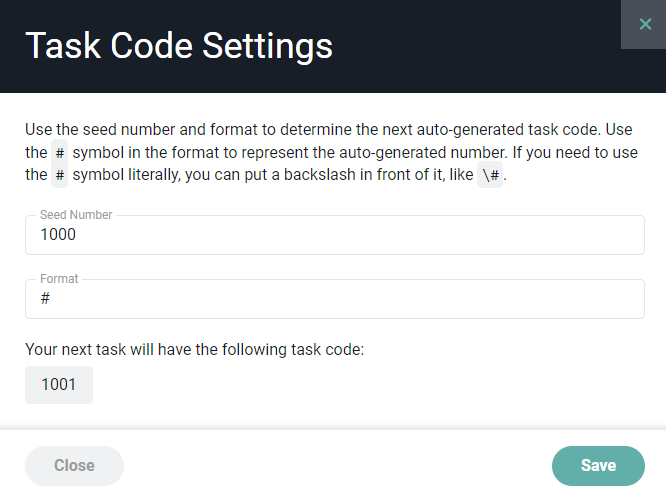Dismiss dialog with the X icon
666x498 pixels.
pyautogui.click(x=645, y=24)
